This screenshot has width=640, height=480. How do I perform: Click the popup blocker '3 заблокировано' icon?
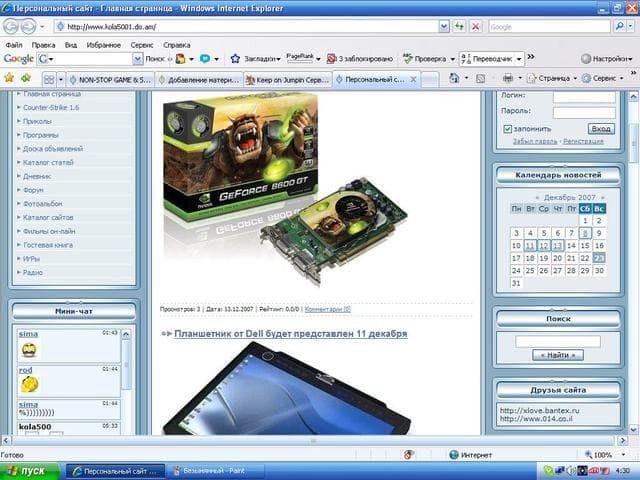(331, 59)
